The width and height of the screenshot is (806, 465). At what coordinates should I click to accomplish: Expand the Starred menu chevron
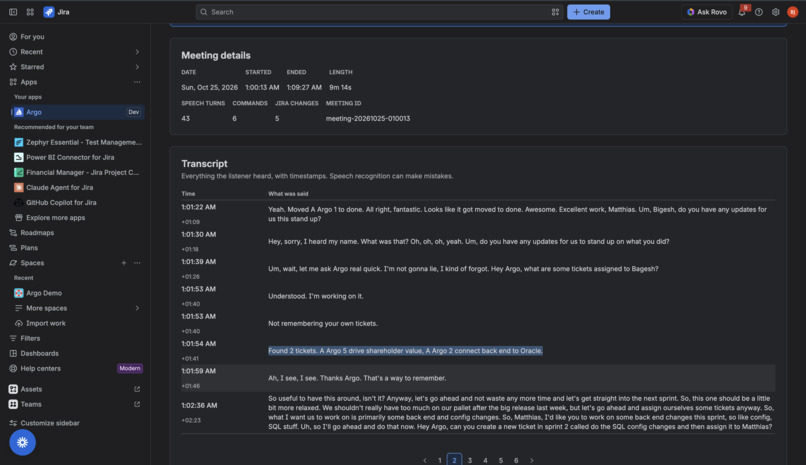coord(137,67)
